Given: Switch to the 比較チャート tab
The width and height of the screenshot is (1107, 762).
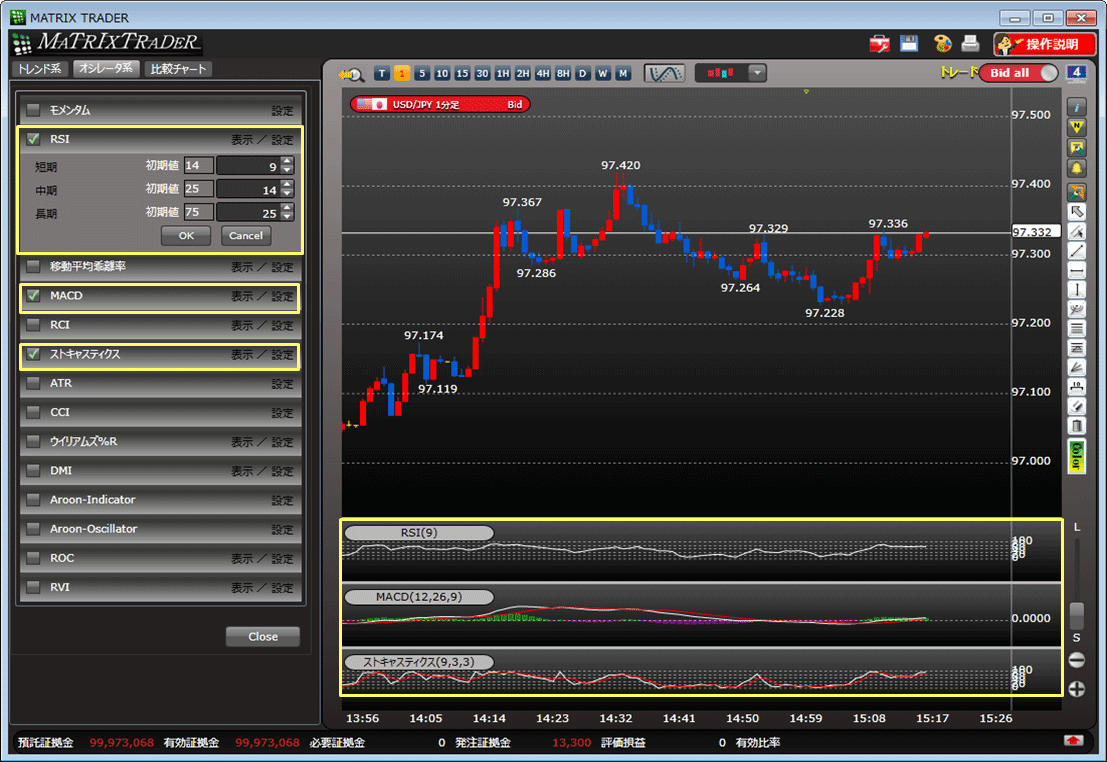Looking at the screenshot, I should coord(179,69).
